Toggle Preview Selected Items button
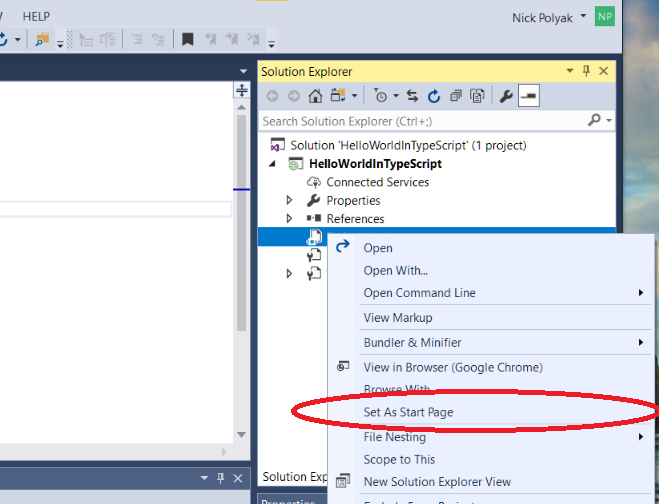Image resolution: width=659 pixels, height=504 pixels. (x=529, y=96)
